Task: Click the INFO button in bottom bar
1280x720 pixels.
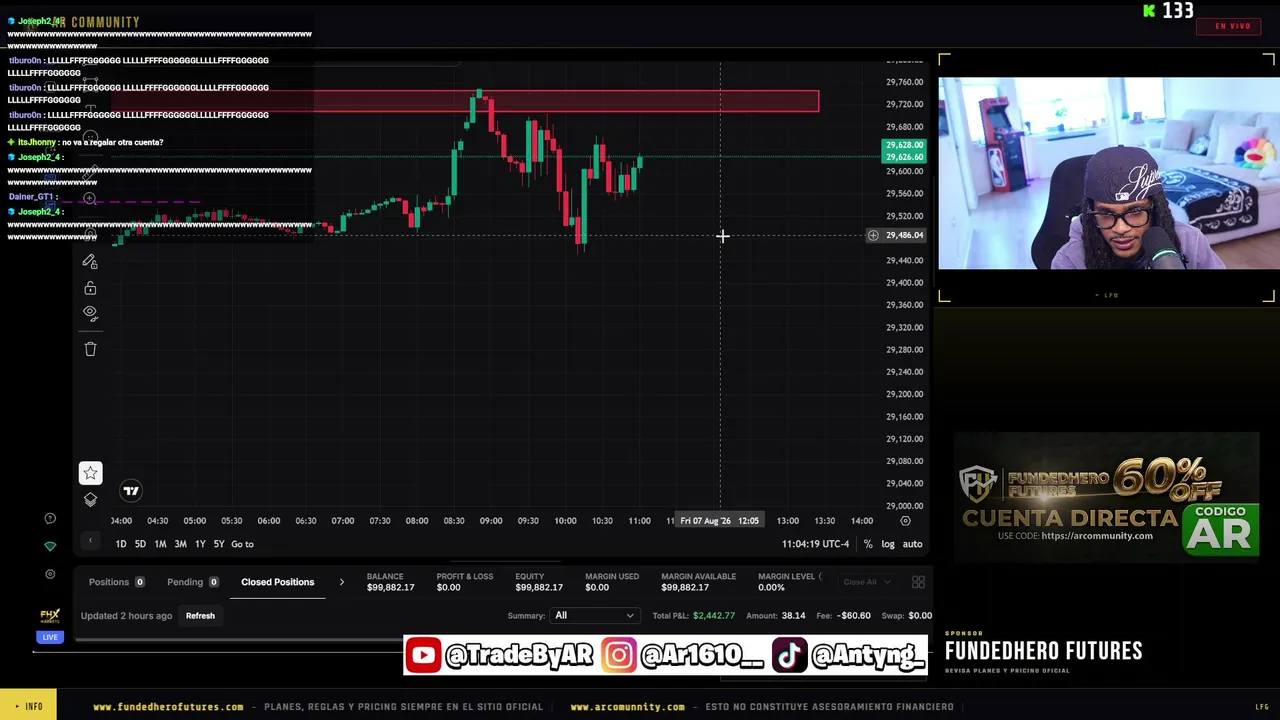Action: 28,706
